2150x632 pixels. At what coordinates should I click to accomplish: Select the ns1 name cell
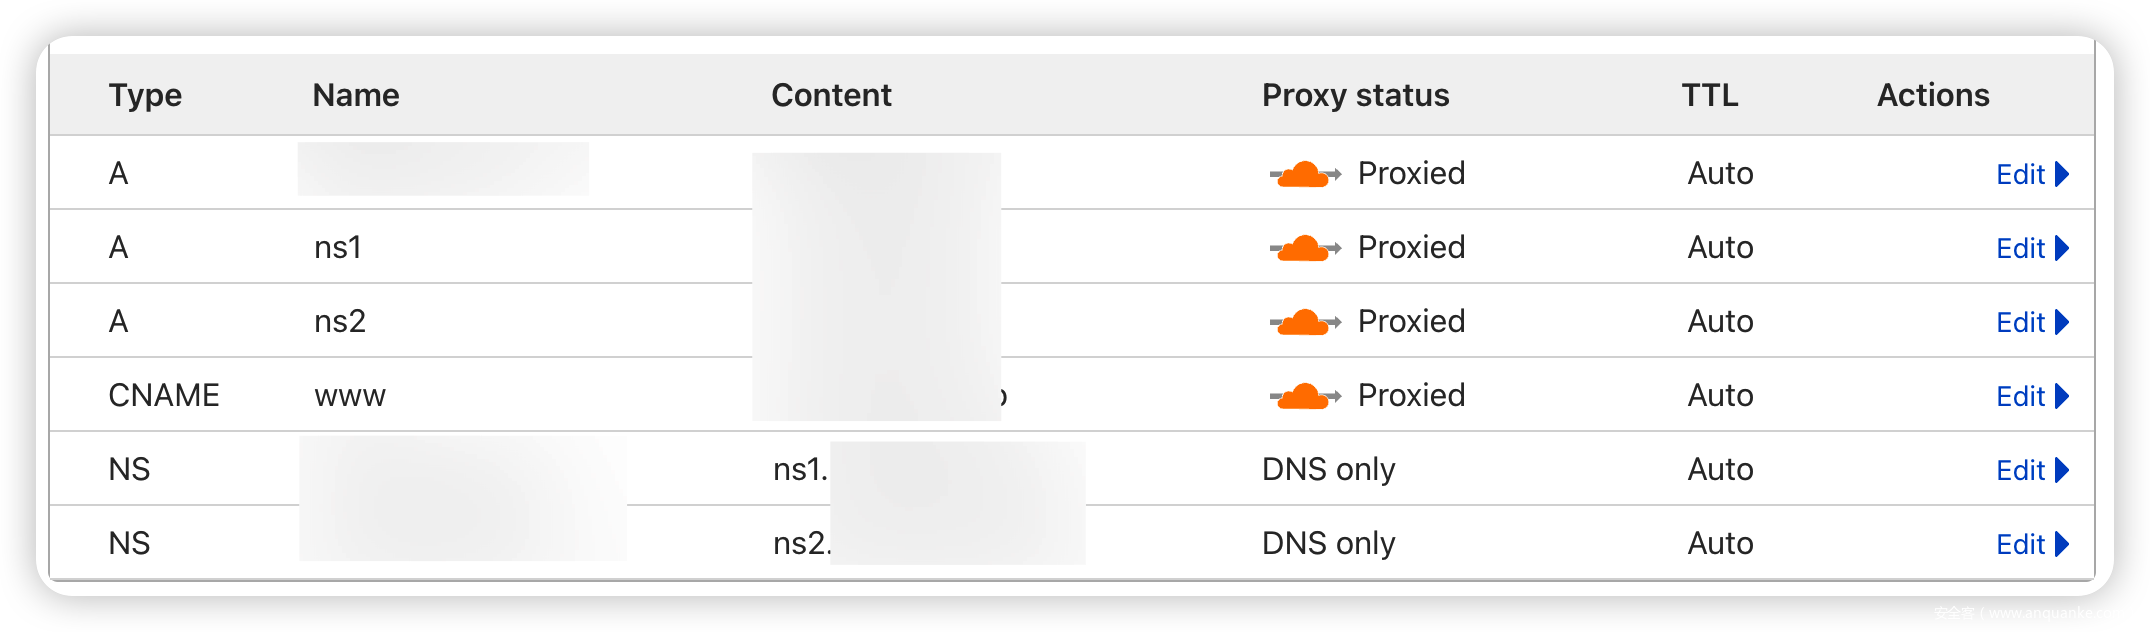(x=338, y=247)
